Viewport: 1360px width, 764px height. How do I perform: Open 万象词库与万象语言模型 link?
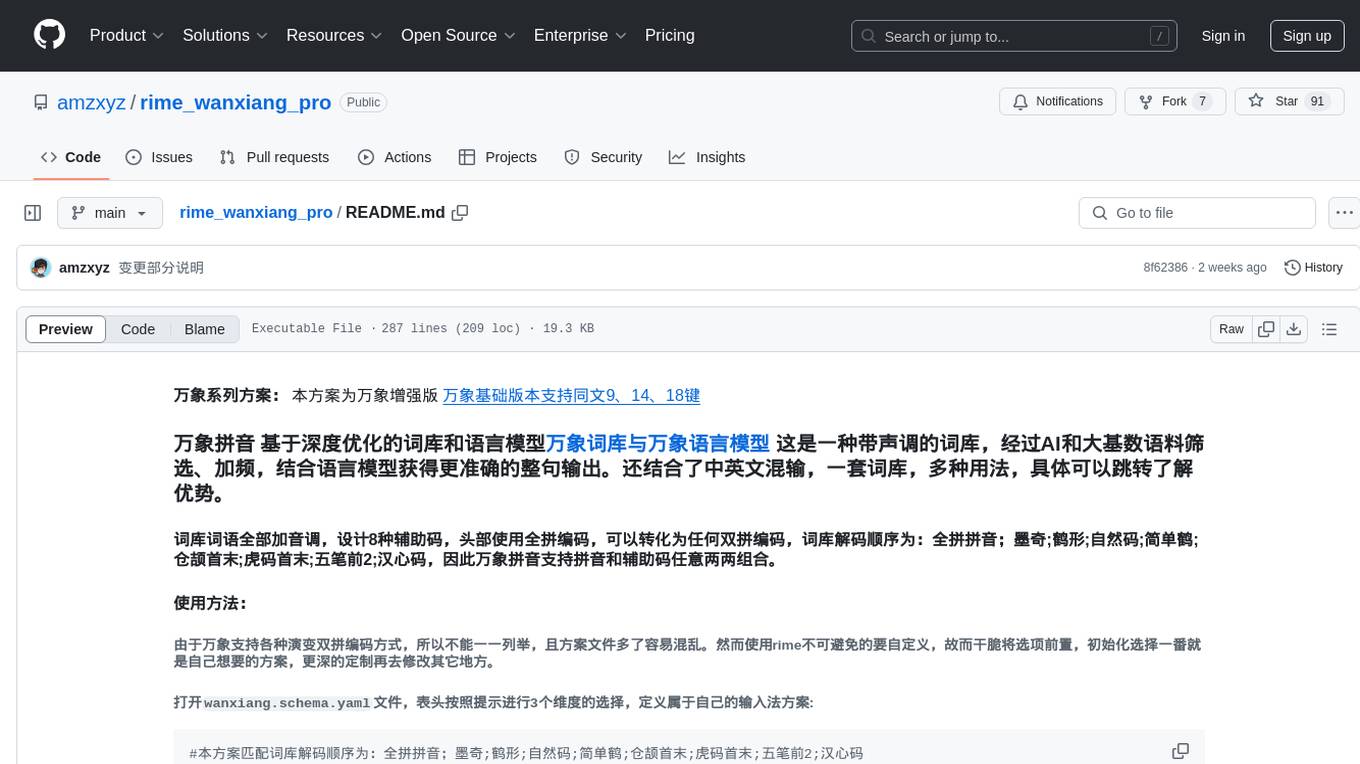pos(657,443)
